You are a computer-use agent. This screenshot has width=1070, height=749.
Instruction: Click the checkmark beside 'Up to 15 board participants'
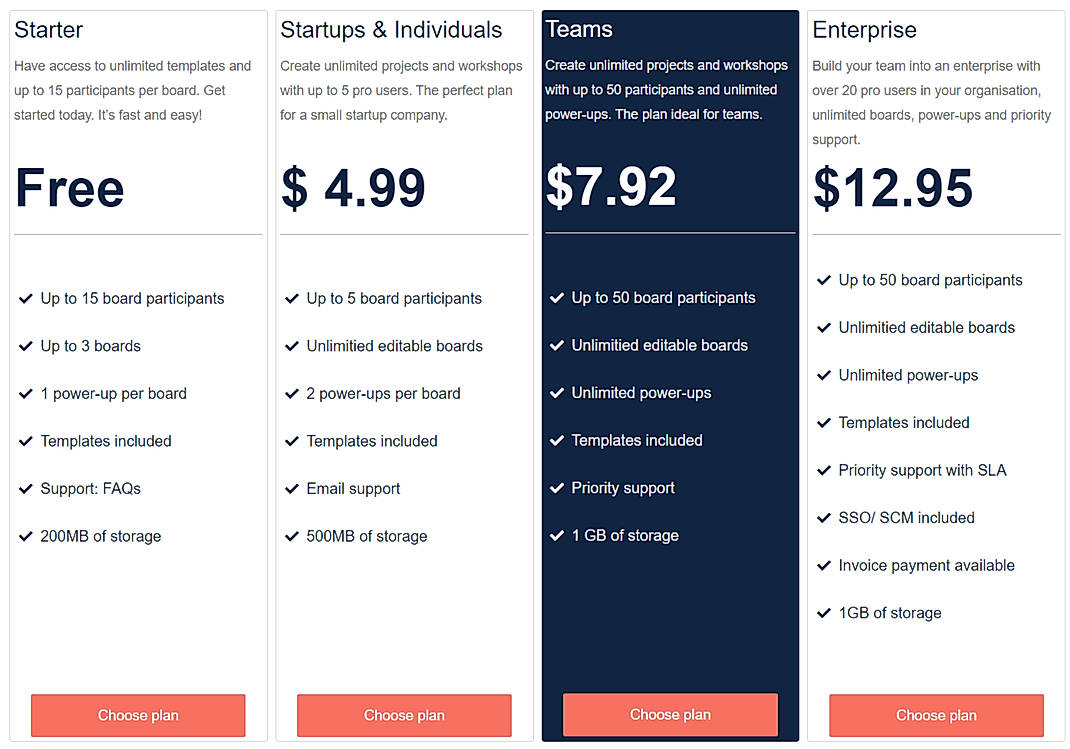26,298
